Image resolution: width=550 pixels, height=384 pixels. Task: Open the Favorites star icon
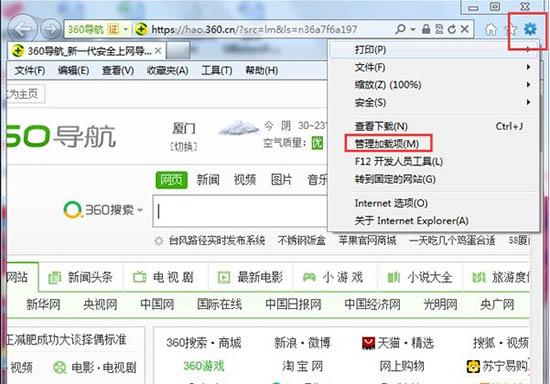click(510, 29)
